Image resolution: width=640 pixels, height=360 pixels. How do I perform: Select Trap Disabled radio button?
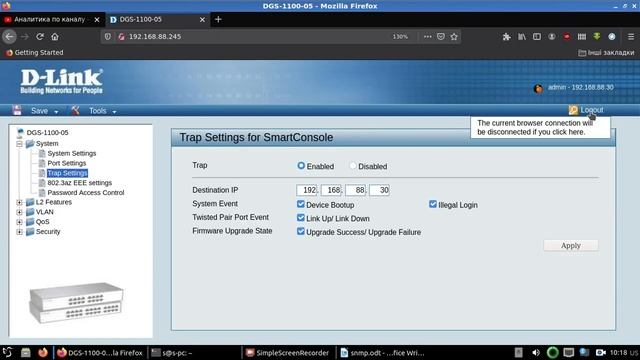point(353,166)
